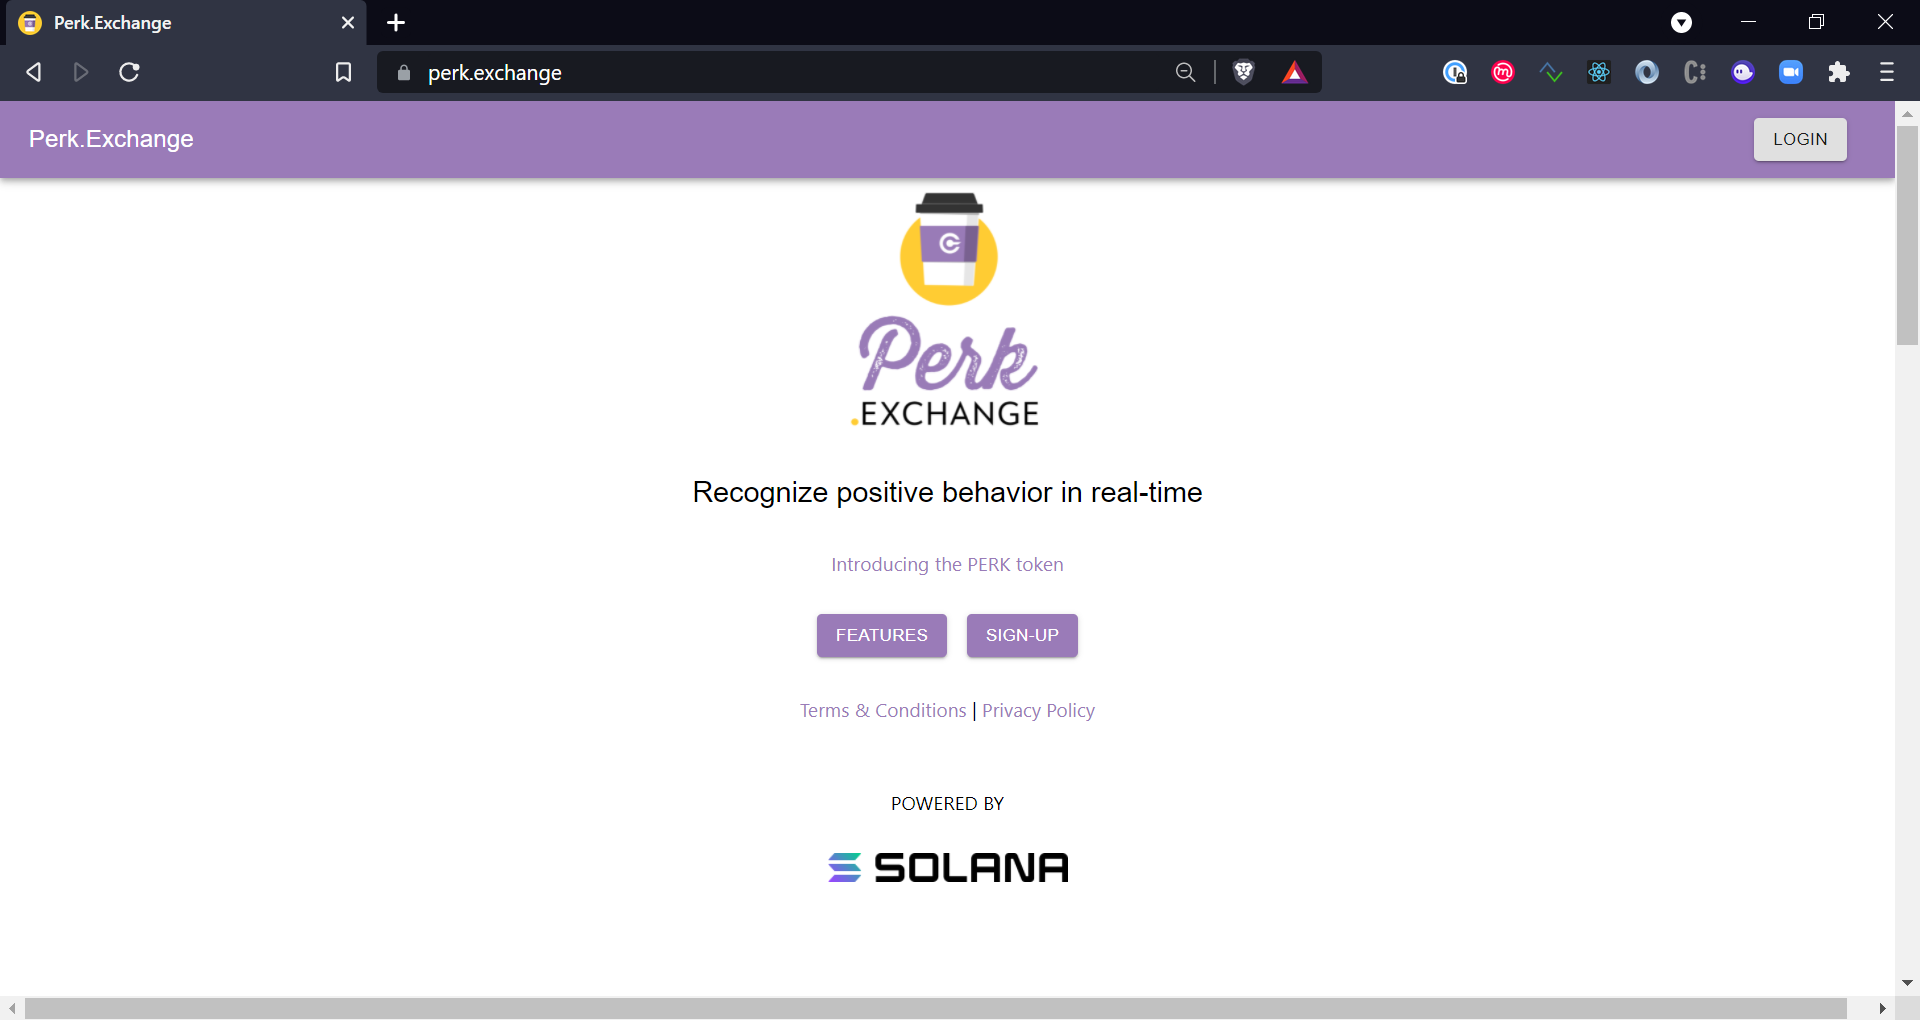Click the browser forward arrow
The image size is (1920, 1020).
81,72
